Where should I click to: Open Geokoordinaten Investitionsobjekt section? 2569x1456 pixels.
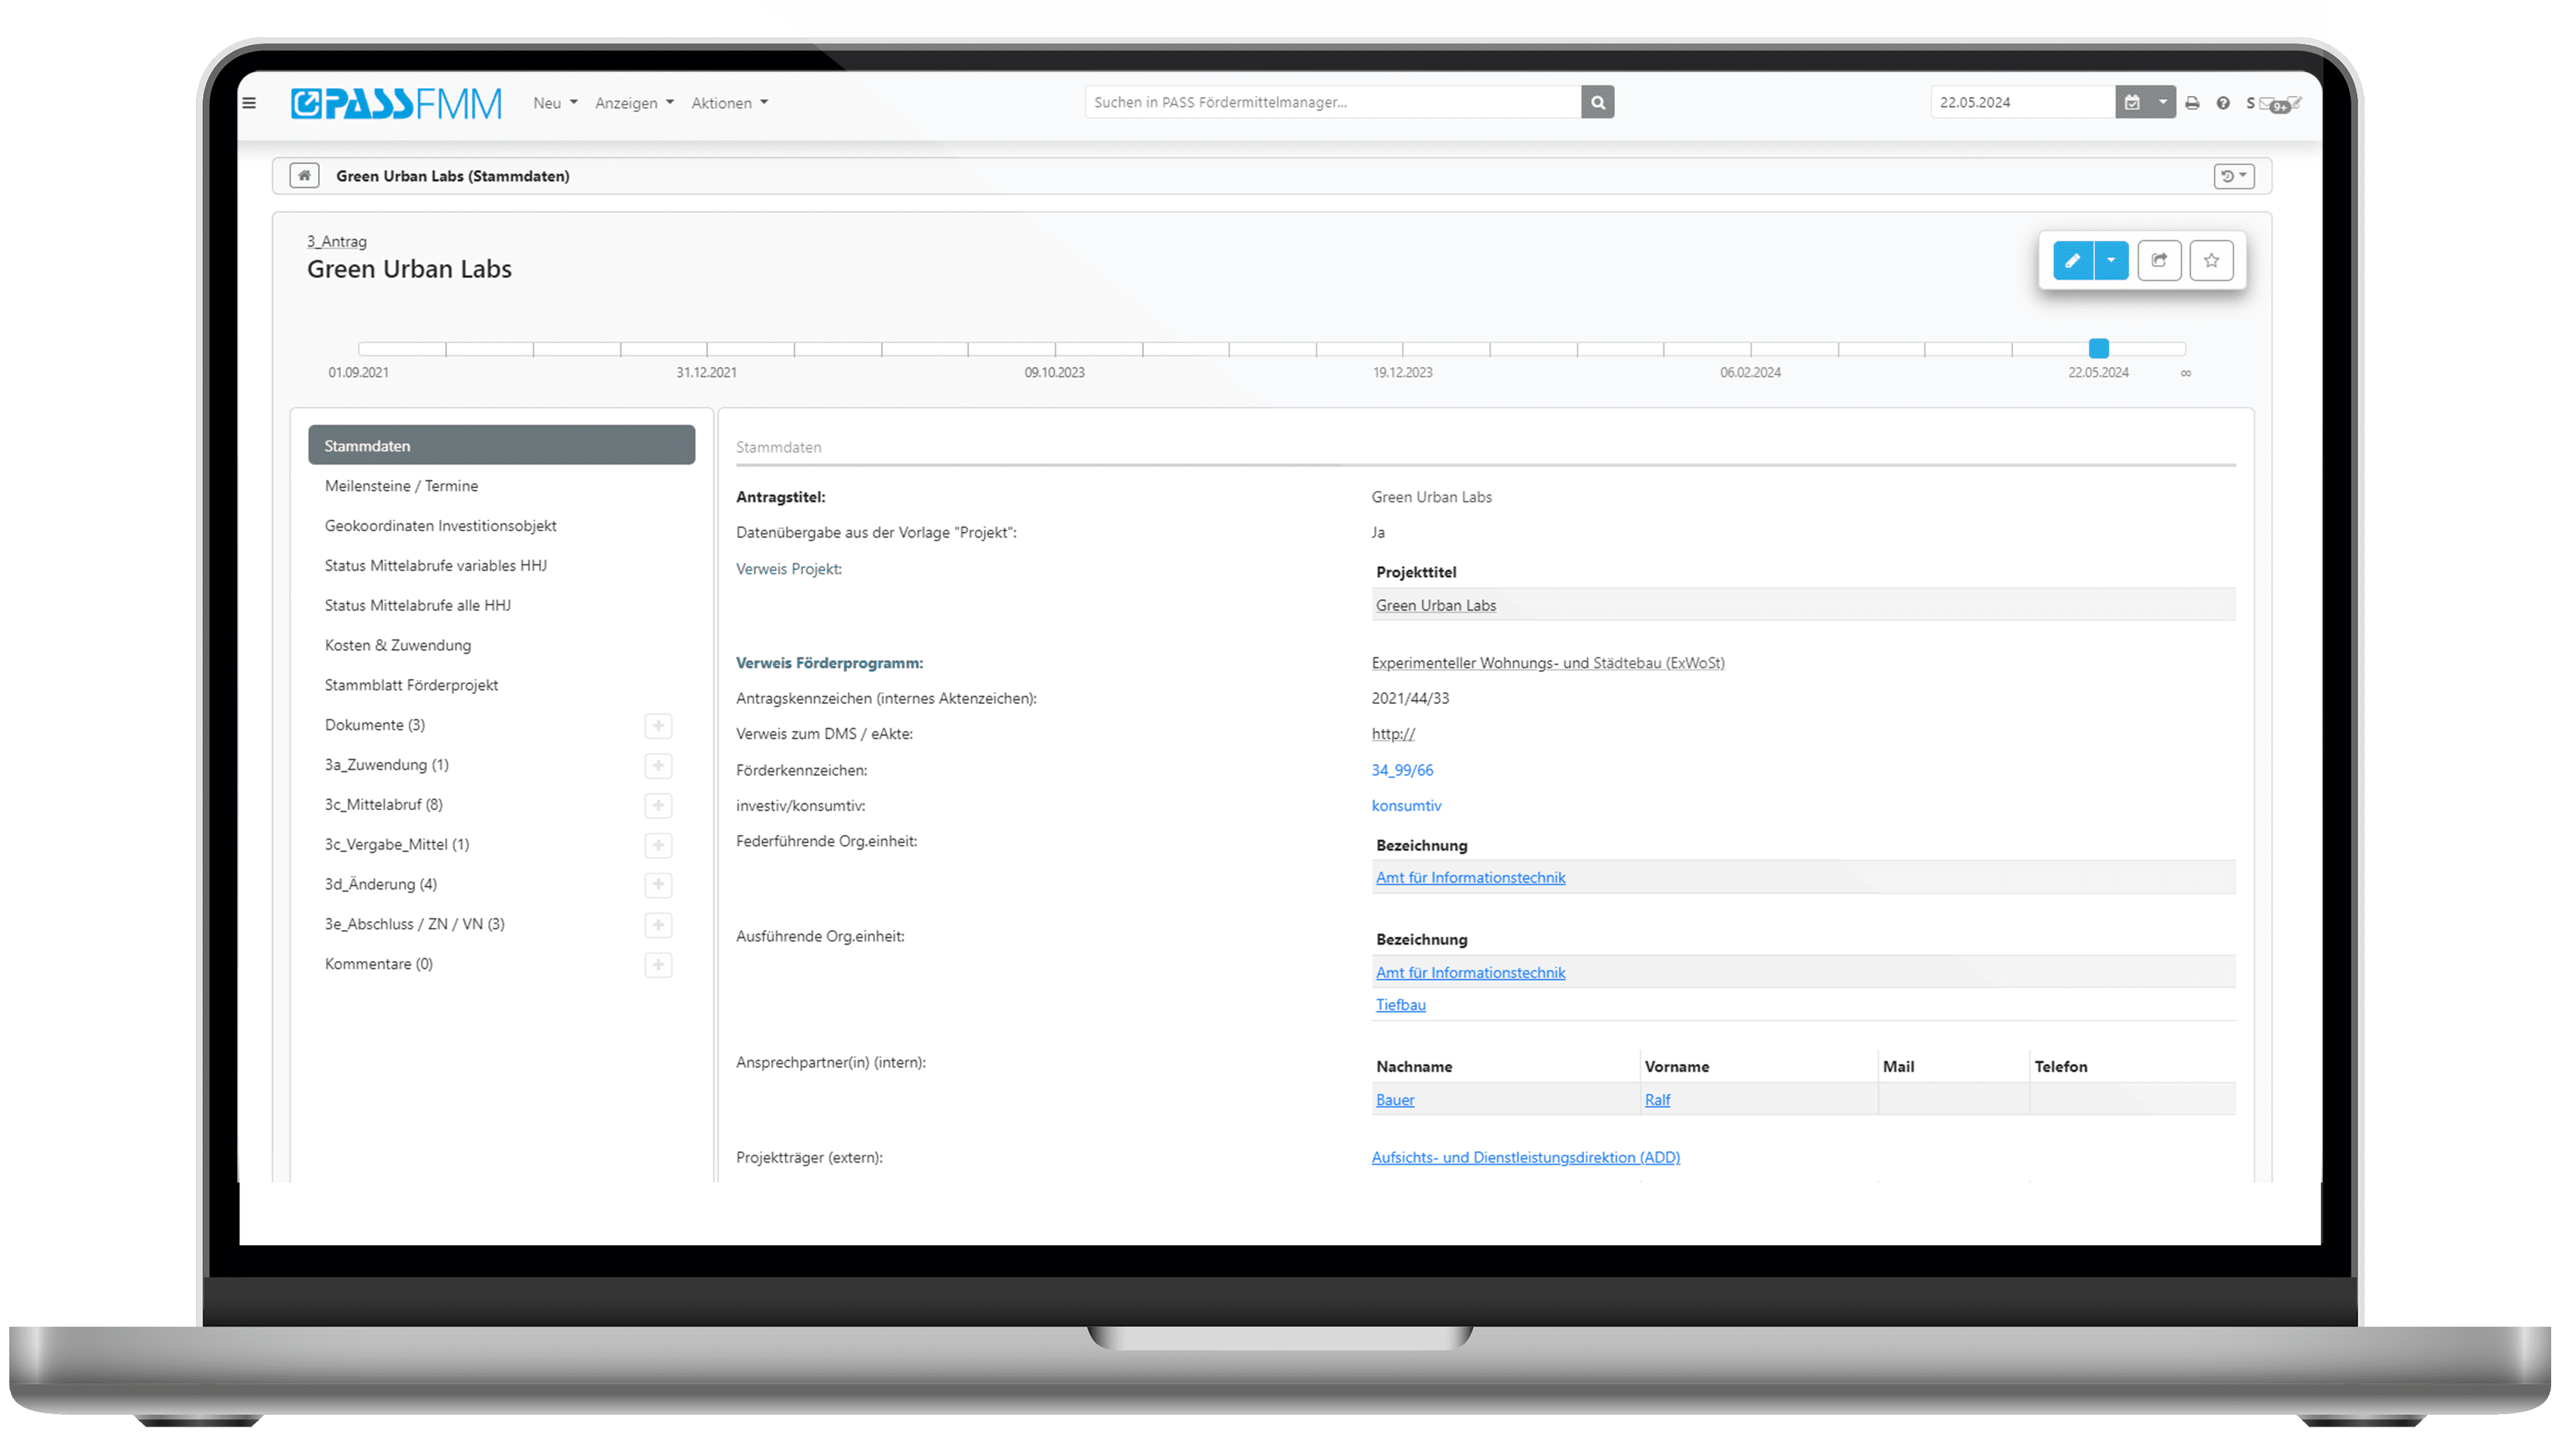click(440, 526)
